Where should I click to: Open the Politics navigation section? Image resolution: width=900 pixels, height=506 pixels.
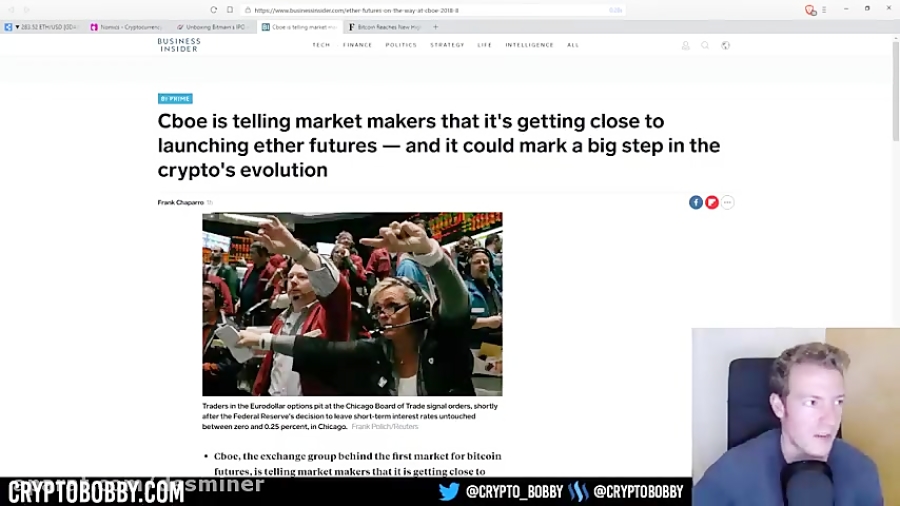tap(401, 45)
